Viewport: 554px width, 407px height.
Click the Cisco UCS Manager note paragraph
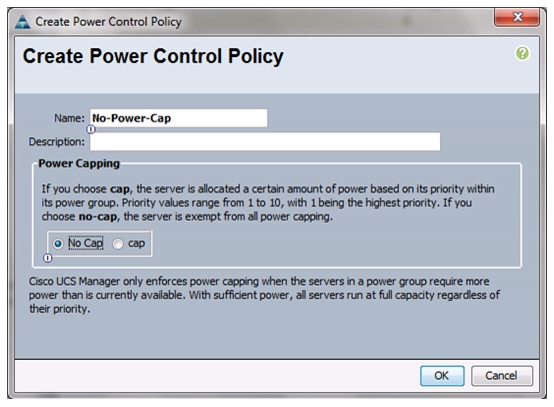coord(264,295)
